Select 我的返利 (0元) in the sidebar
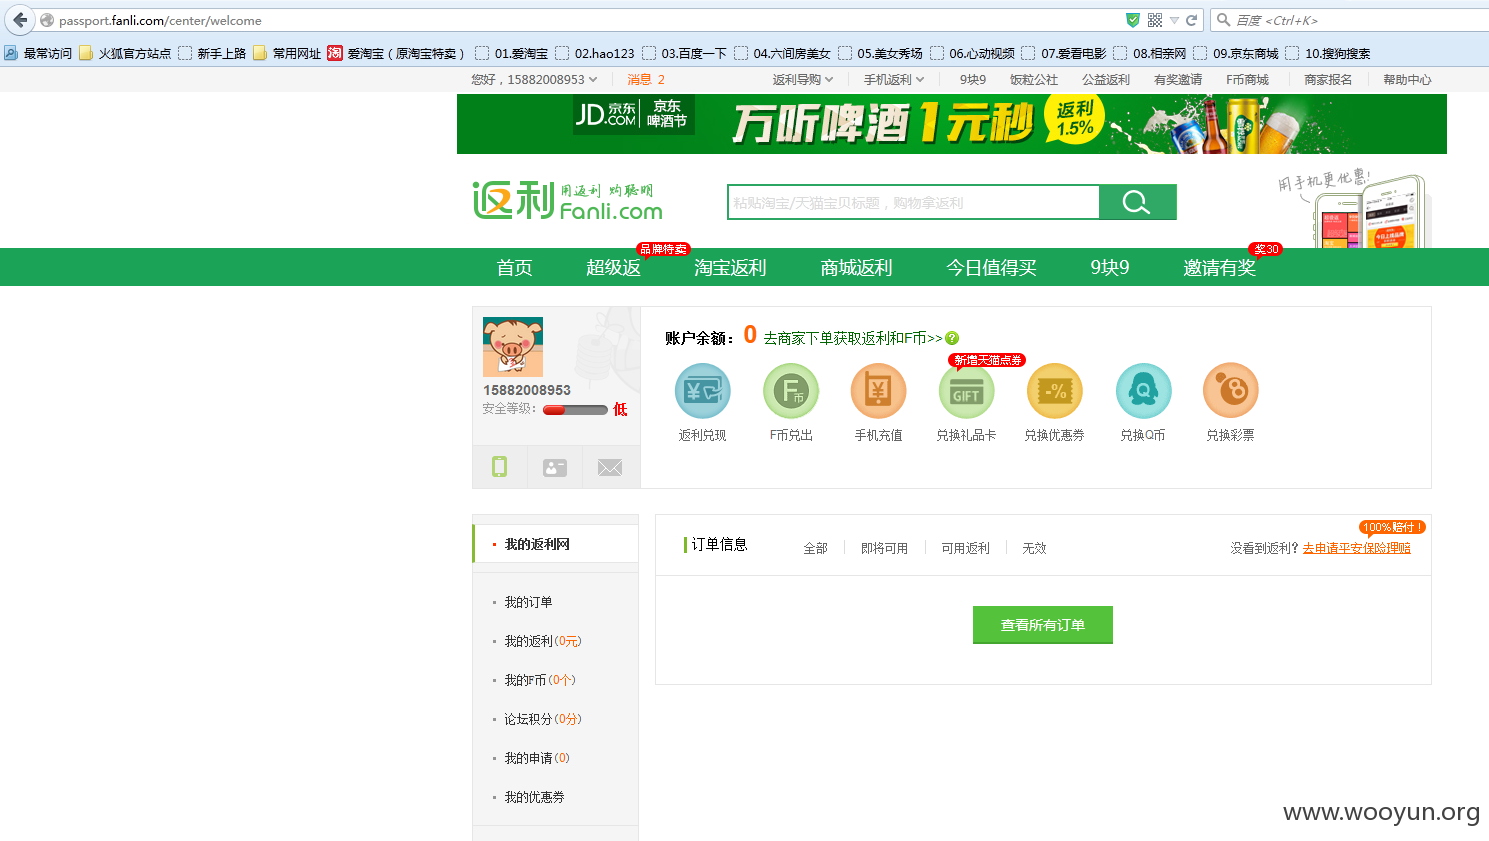The image size is (1489, 841). 542,641
